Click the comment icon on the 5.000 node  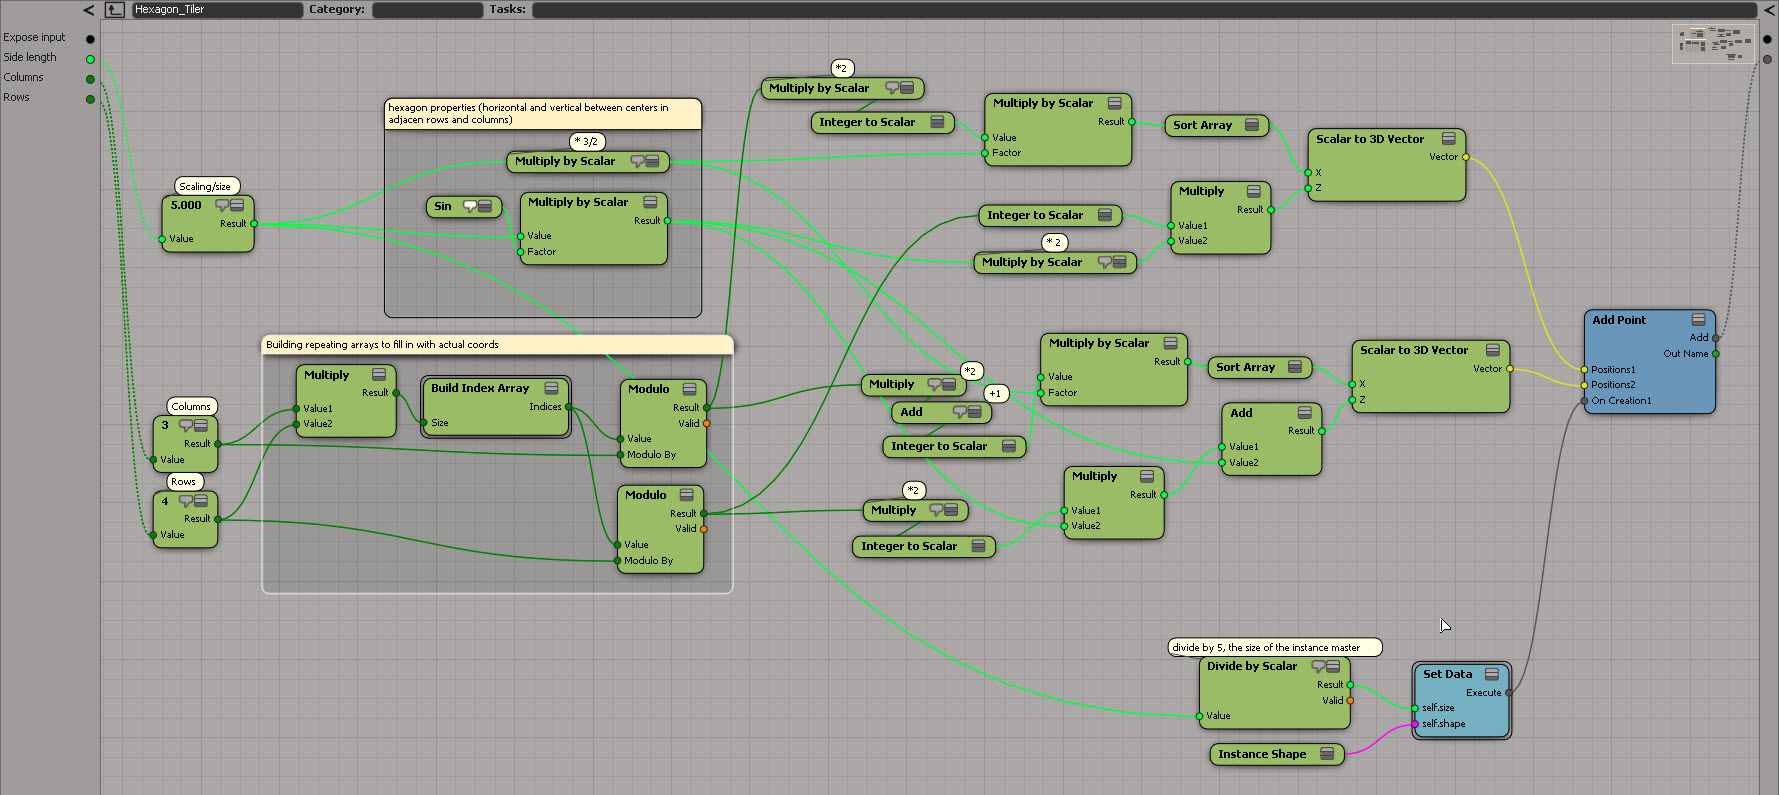tap(222, 205)
